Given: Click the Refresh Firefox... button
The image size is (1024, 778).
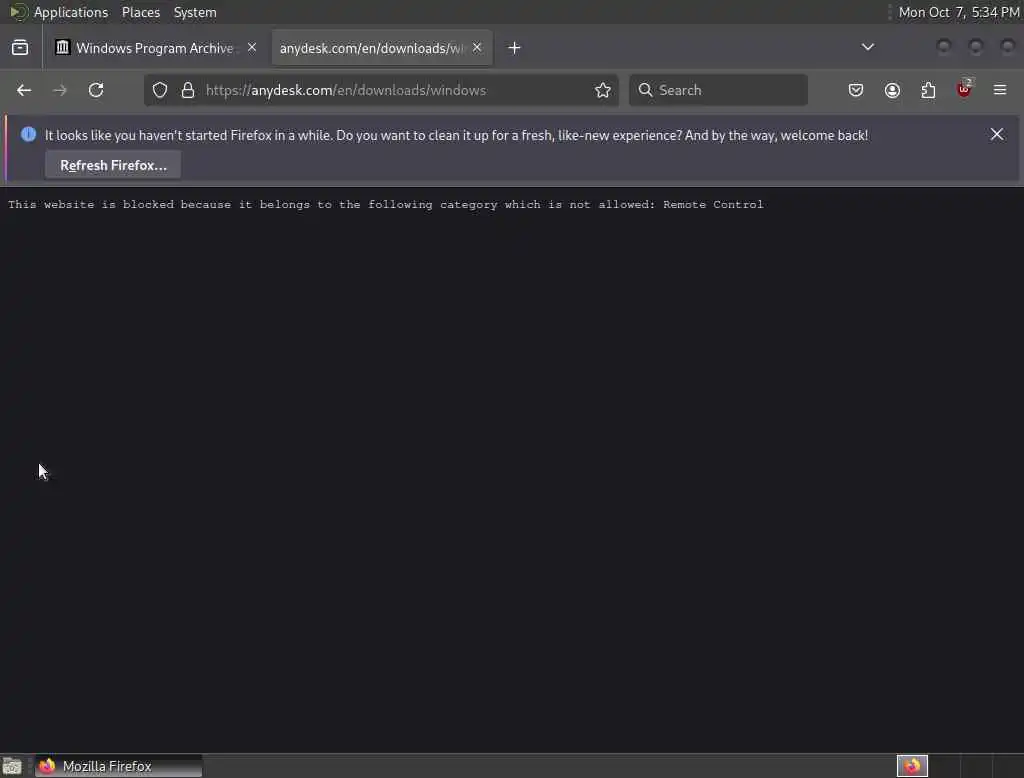Looking at the screenshot, I should pyautogui.click(x=113, y=165).
